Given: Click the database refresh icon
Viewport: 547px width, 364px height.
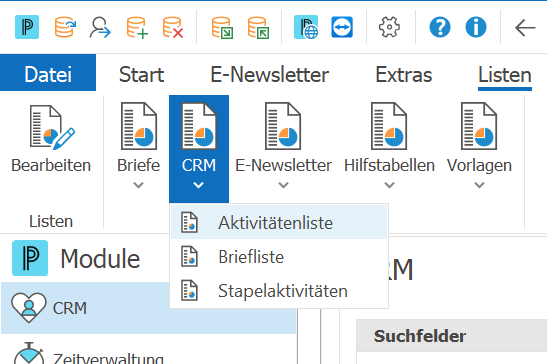Looking at the screenshot, I should tap(65, 27).
